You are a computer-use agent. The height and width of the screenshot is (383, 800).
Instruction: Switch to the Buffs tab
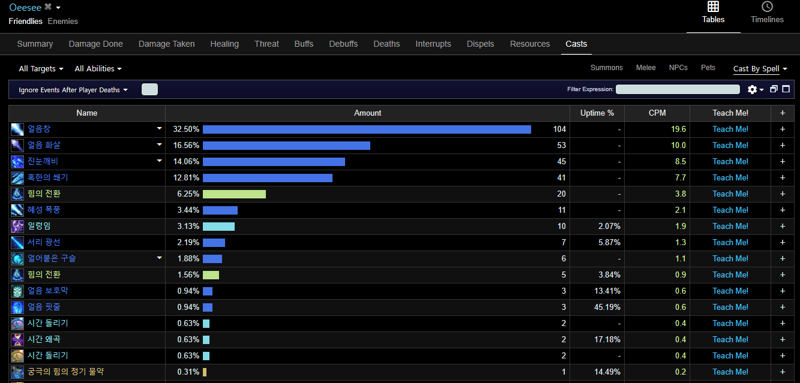[304, 44]
